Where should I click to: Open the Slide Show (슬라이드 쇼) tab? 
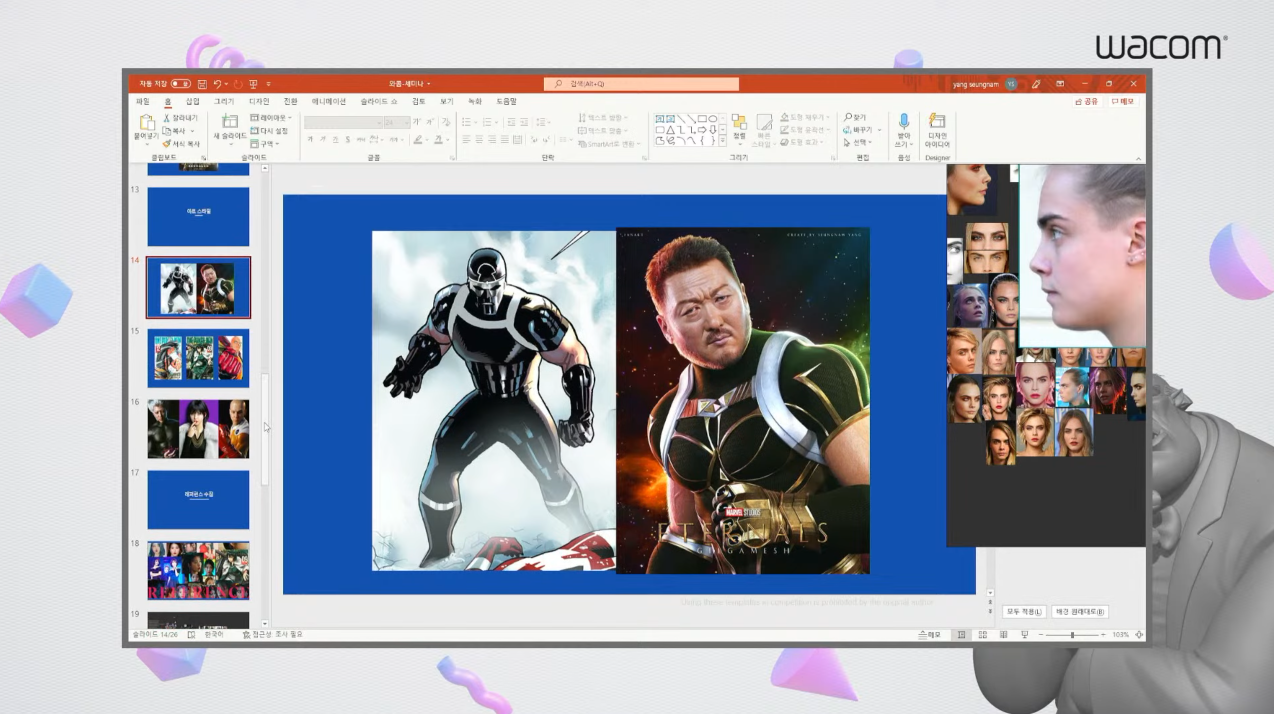[379, 101]
